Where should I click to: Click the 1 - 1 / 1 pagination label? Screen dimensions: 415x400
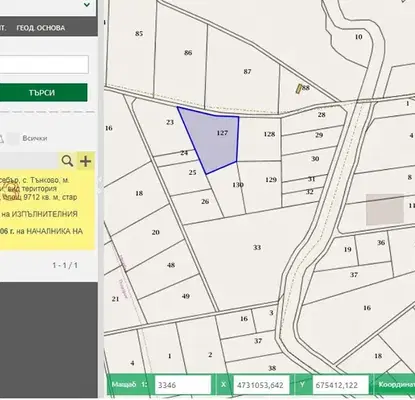(65, 265)
